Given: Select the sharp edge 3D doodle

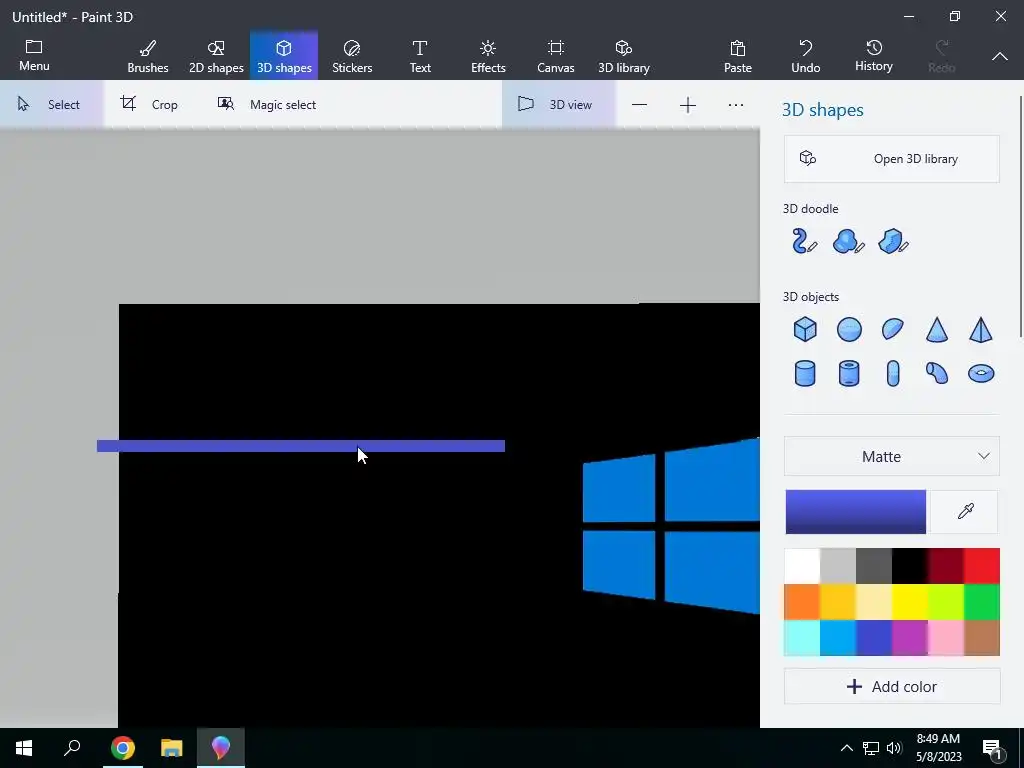Looking at the screenshot, I should (x=893, y=242).
